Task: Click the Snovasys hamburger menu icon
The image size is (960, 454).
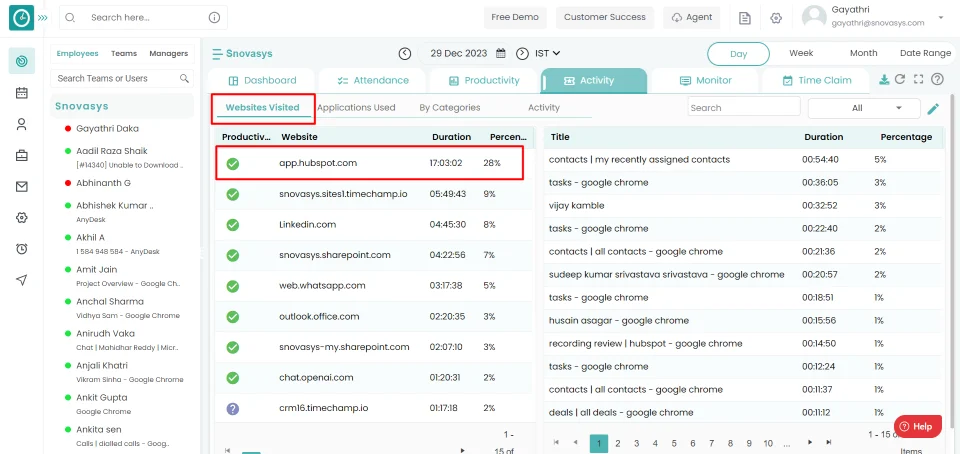Action: click(x=217, y=54)
